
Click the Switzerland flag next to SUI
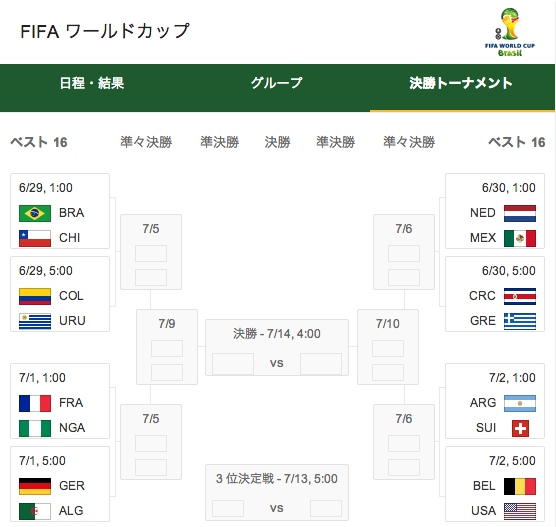tap(520, 428)
